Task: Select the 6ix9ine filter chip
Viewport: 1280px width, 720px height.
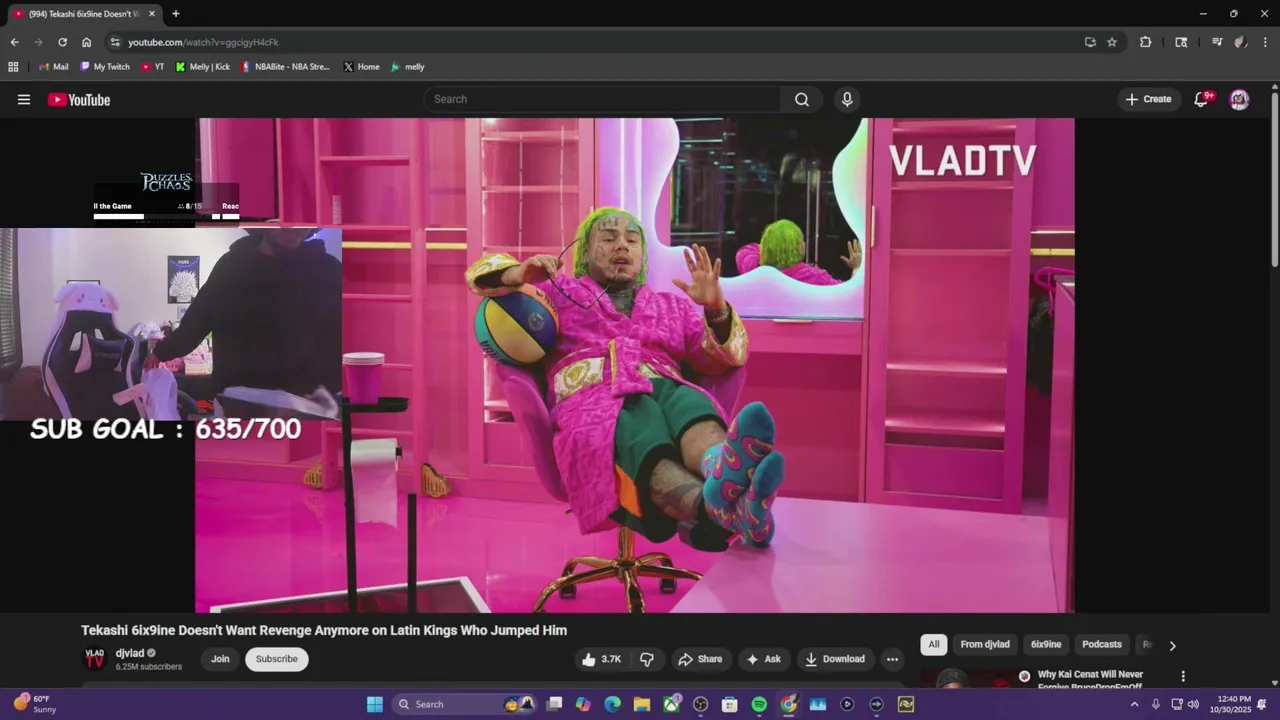Action: 1046,645
